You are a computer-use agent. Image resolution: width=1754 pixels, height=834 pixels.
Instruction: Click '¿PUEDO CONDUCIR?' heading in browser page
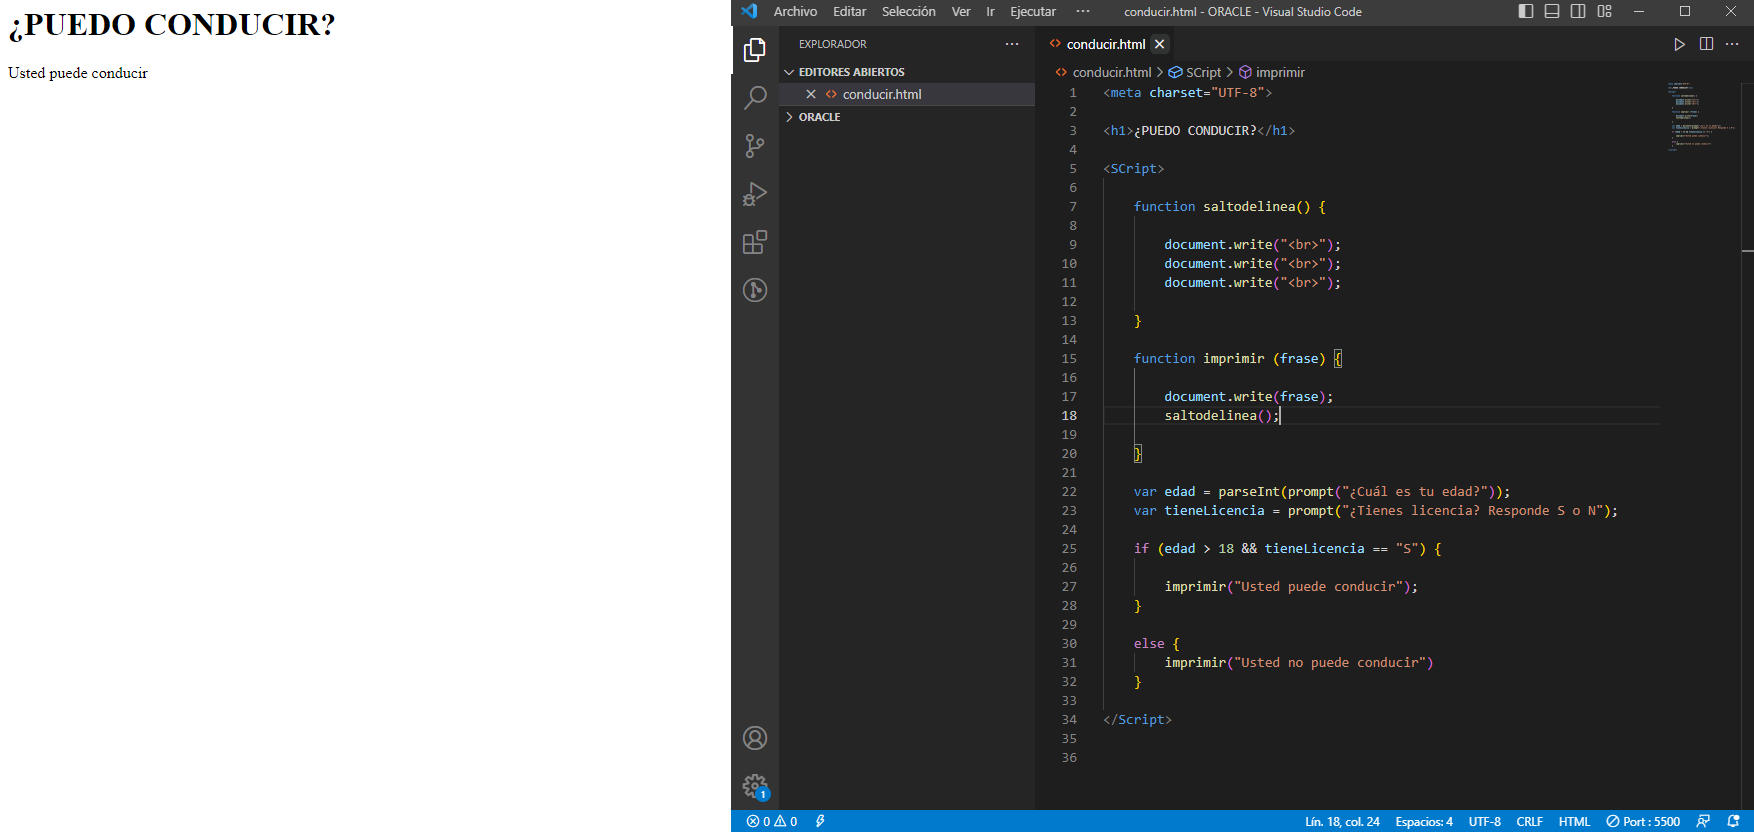click(x=172, y=25)
